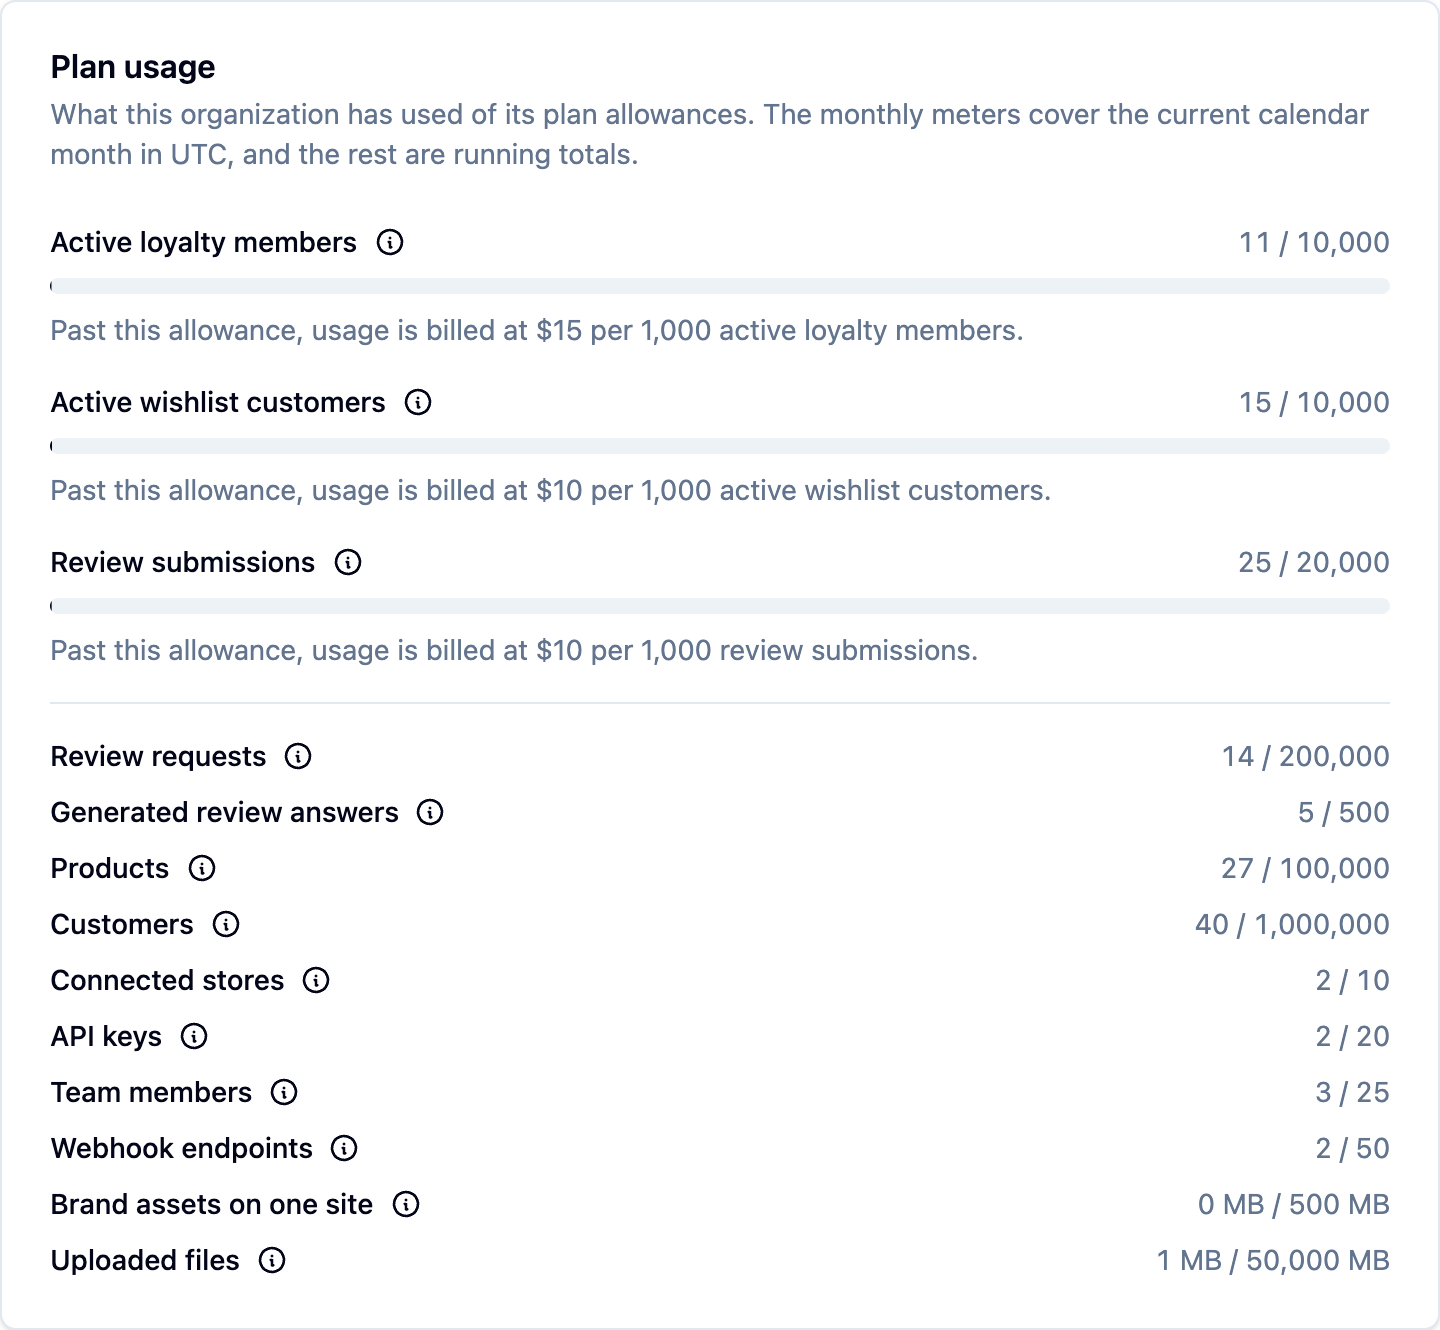Click the Active wishlist customers progress bar
This screenshot has width=1440, height=1330.
[720, 446]
